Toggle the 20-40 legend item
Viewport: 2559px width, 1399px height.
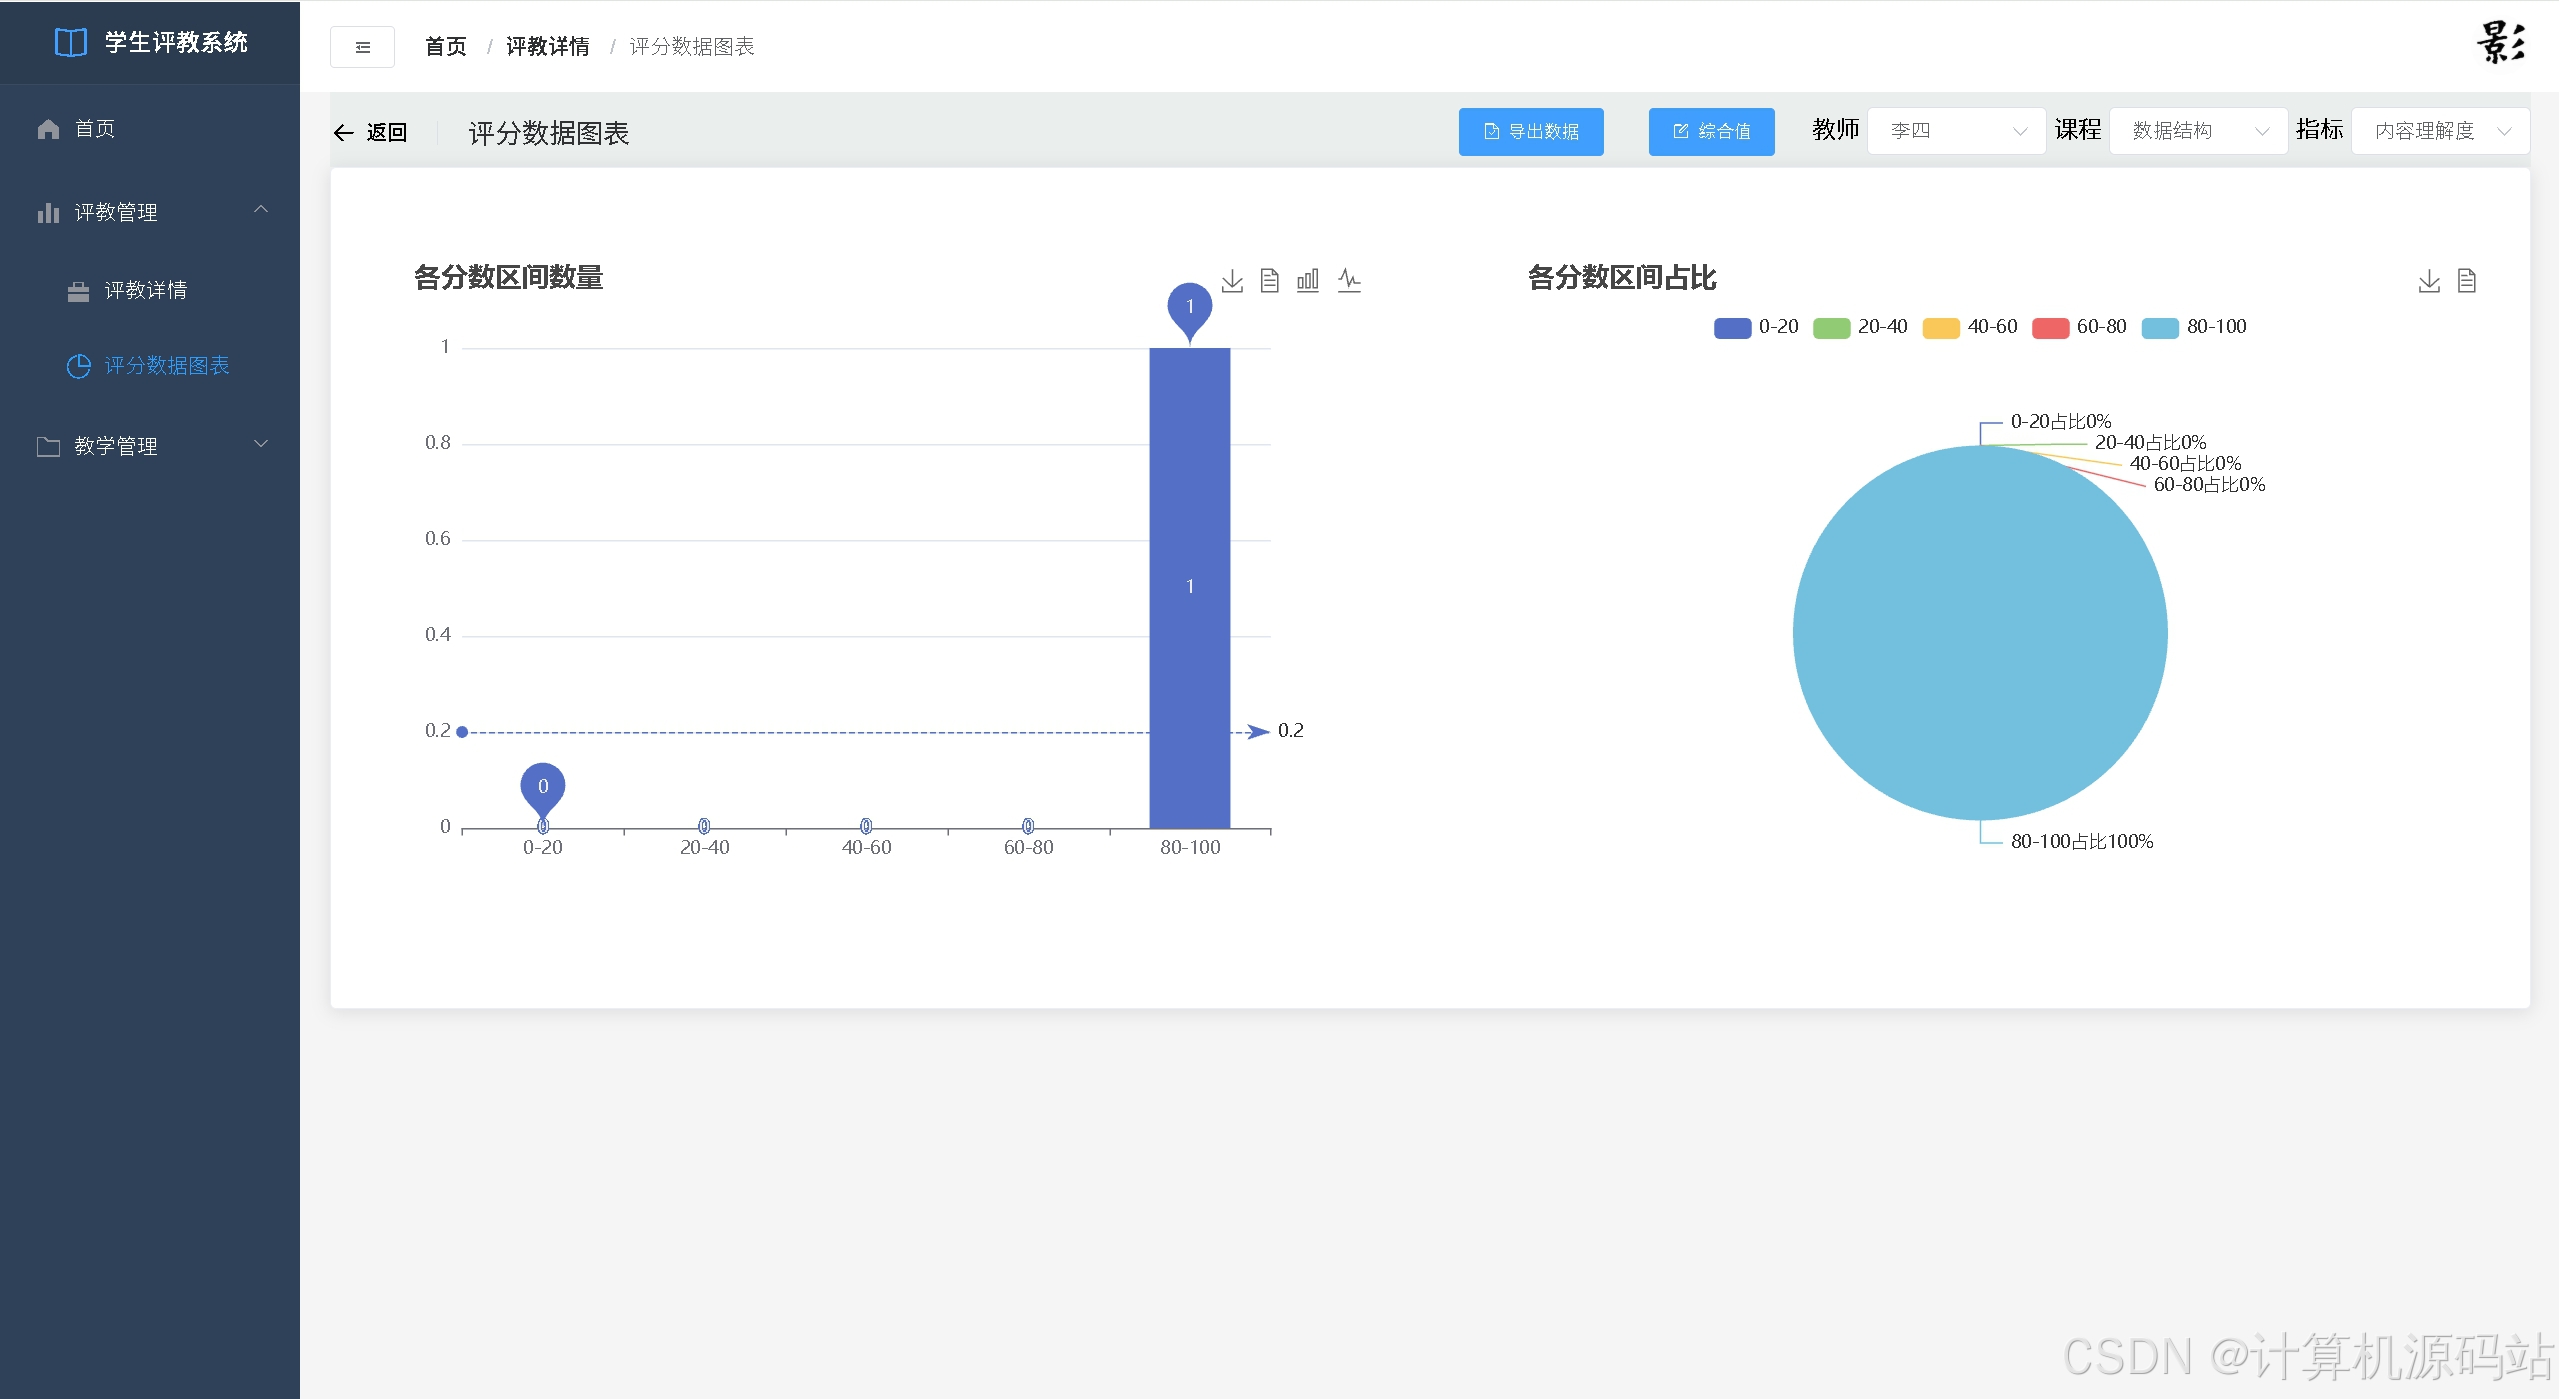1860,327
